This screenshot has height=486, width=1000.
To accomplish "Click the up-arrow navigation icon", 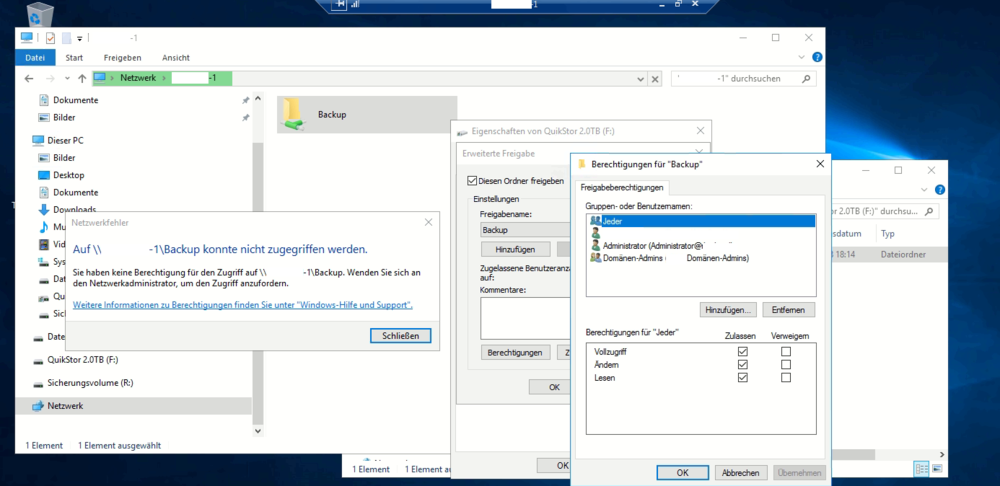I will pos(81,78).
